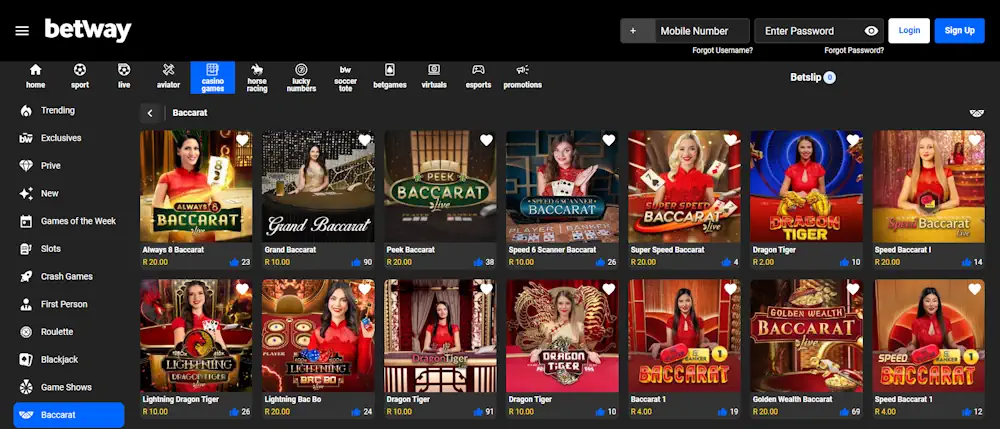Viewport: 1000px width, 429px height.
Task: Favorite Always 8 Baccarat heart
Action: (242, 140)
